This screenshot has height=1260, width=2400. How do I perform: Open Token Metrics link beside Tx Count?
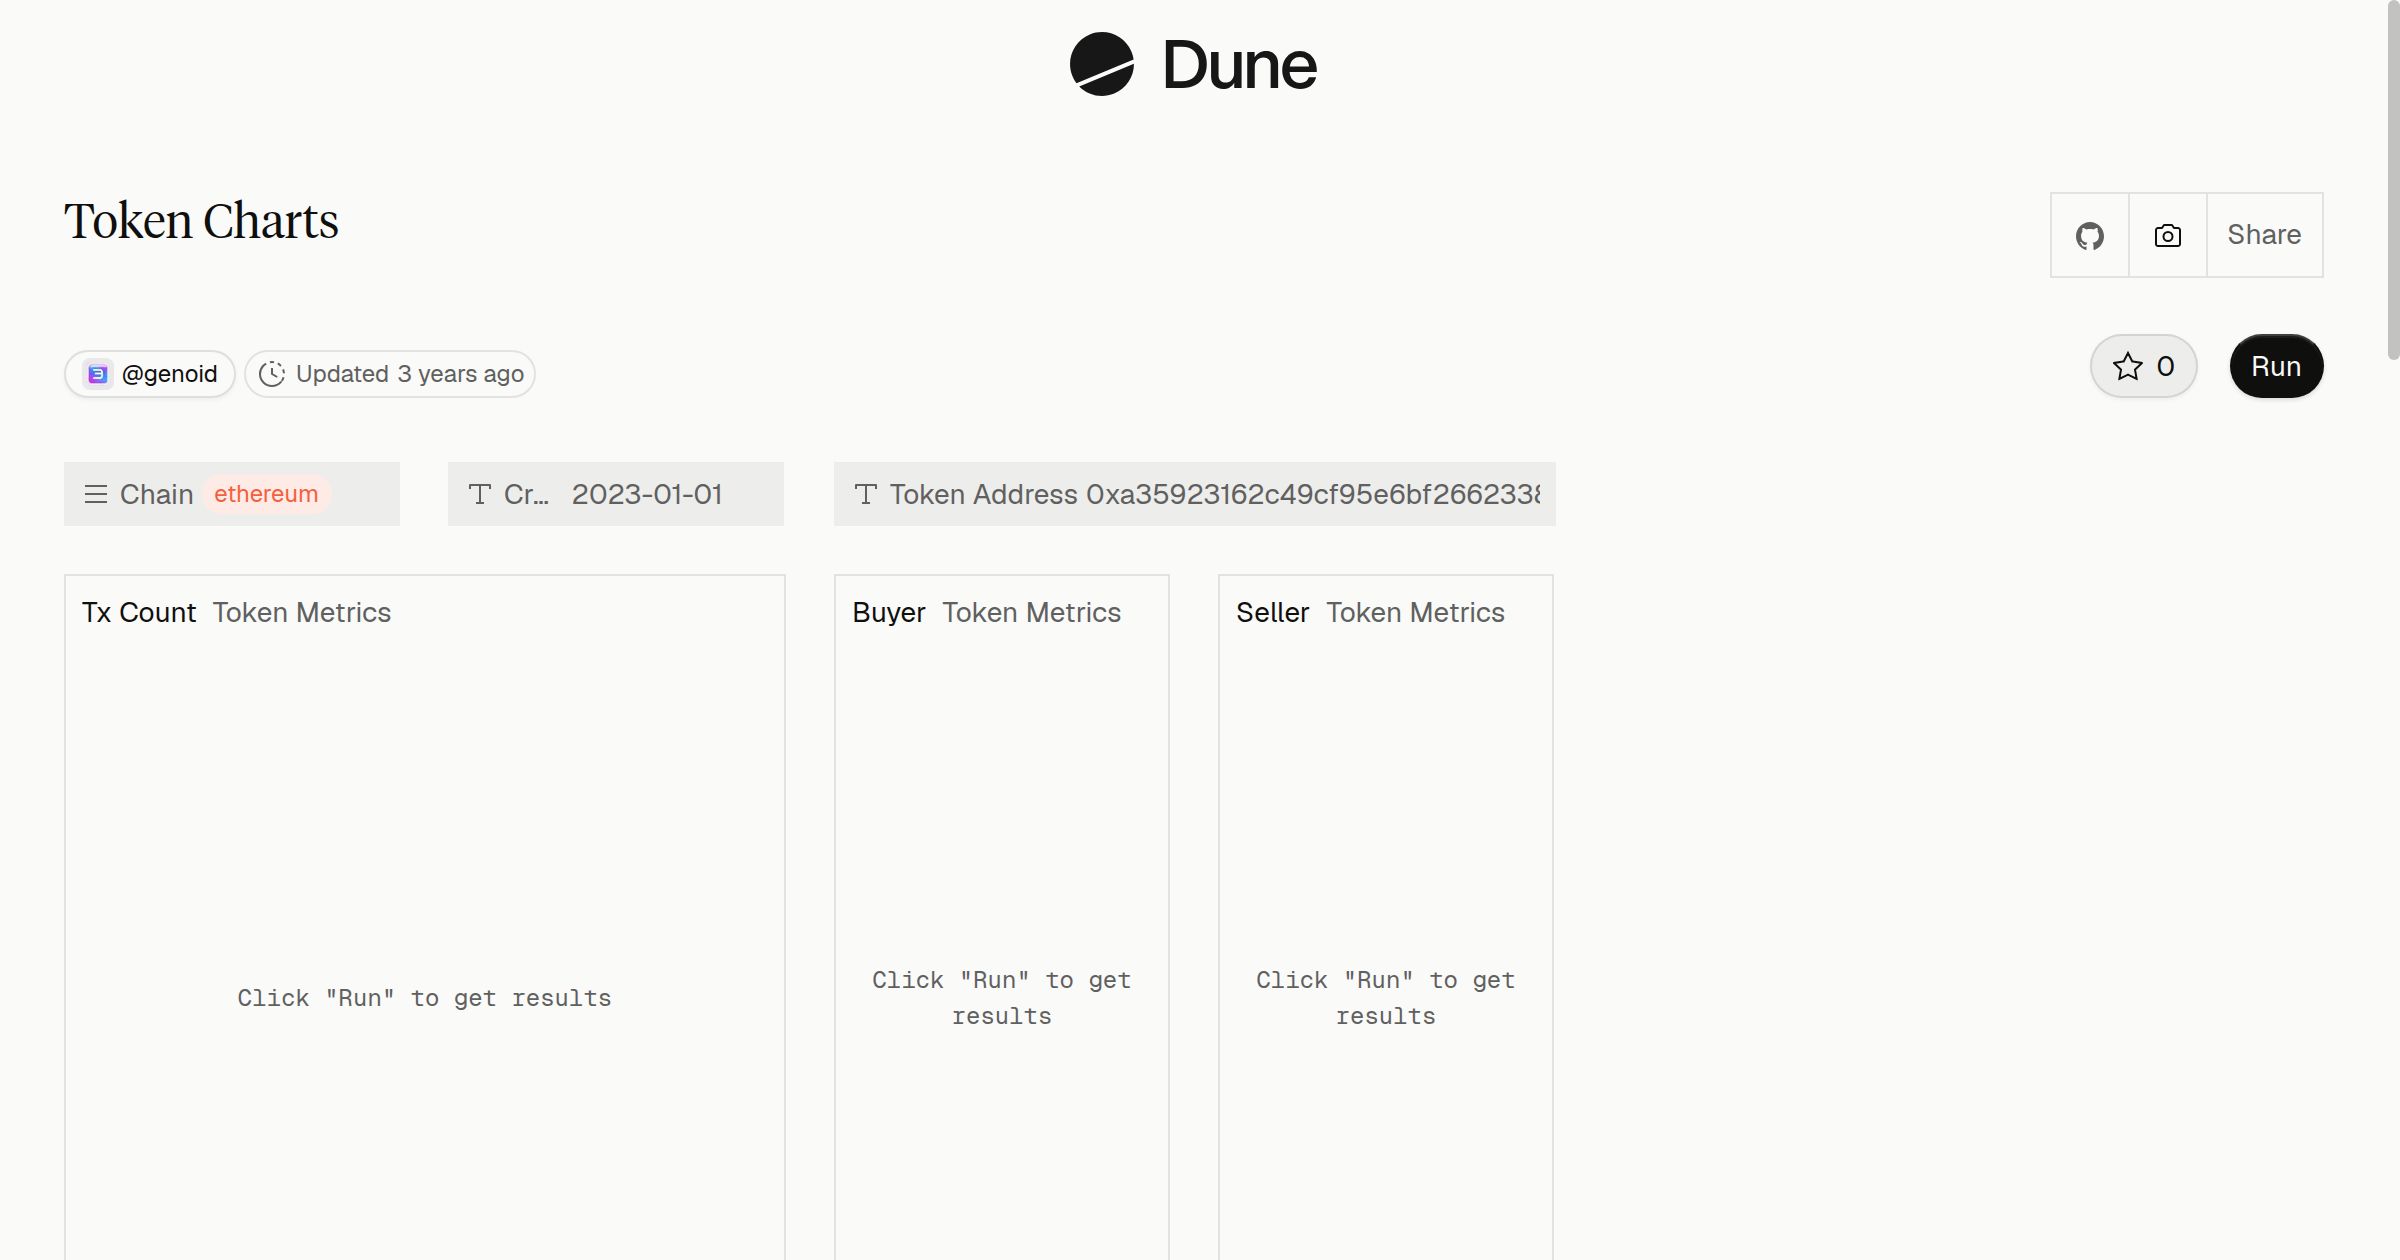click(x=302, y=612)
